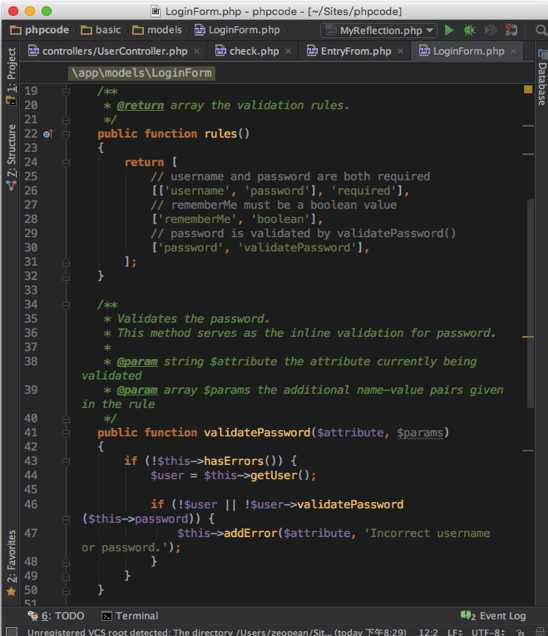The width and height of the screenshot is (548, 636).
Task: Toggle the Favorites tool window
Action: pos(11,563)
